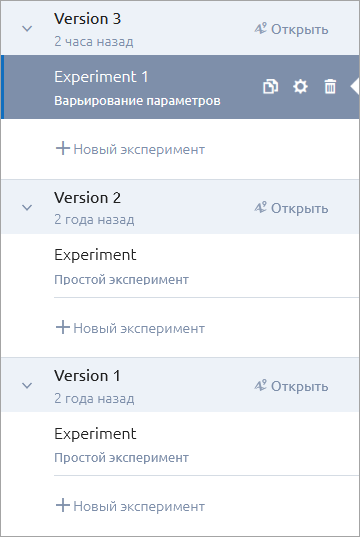Click the AnyLogic icon beside Version 2 Открыть
Image resolution: width=360 pixels, height=537 pixels.
tap(260, 208)
